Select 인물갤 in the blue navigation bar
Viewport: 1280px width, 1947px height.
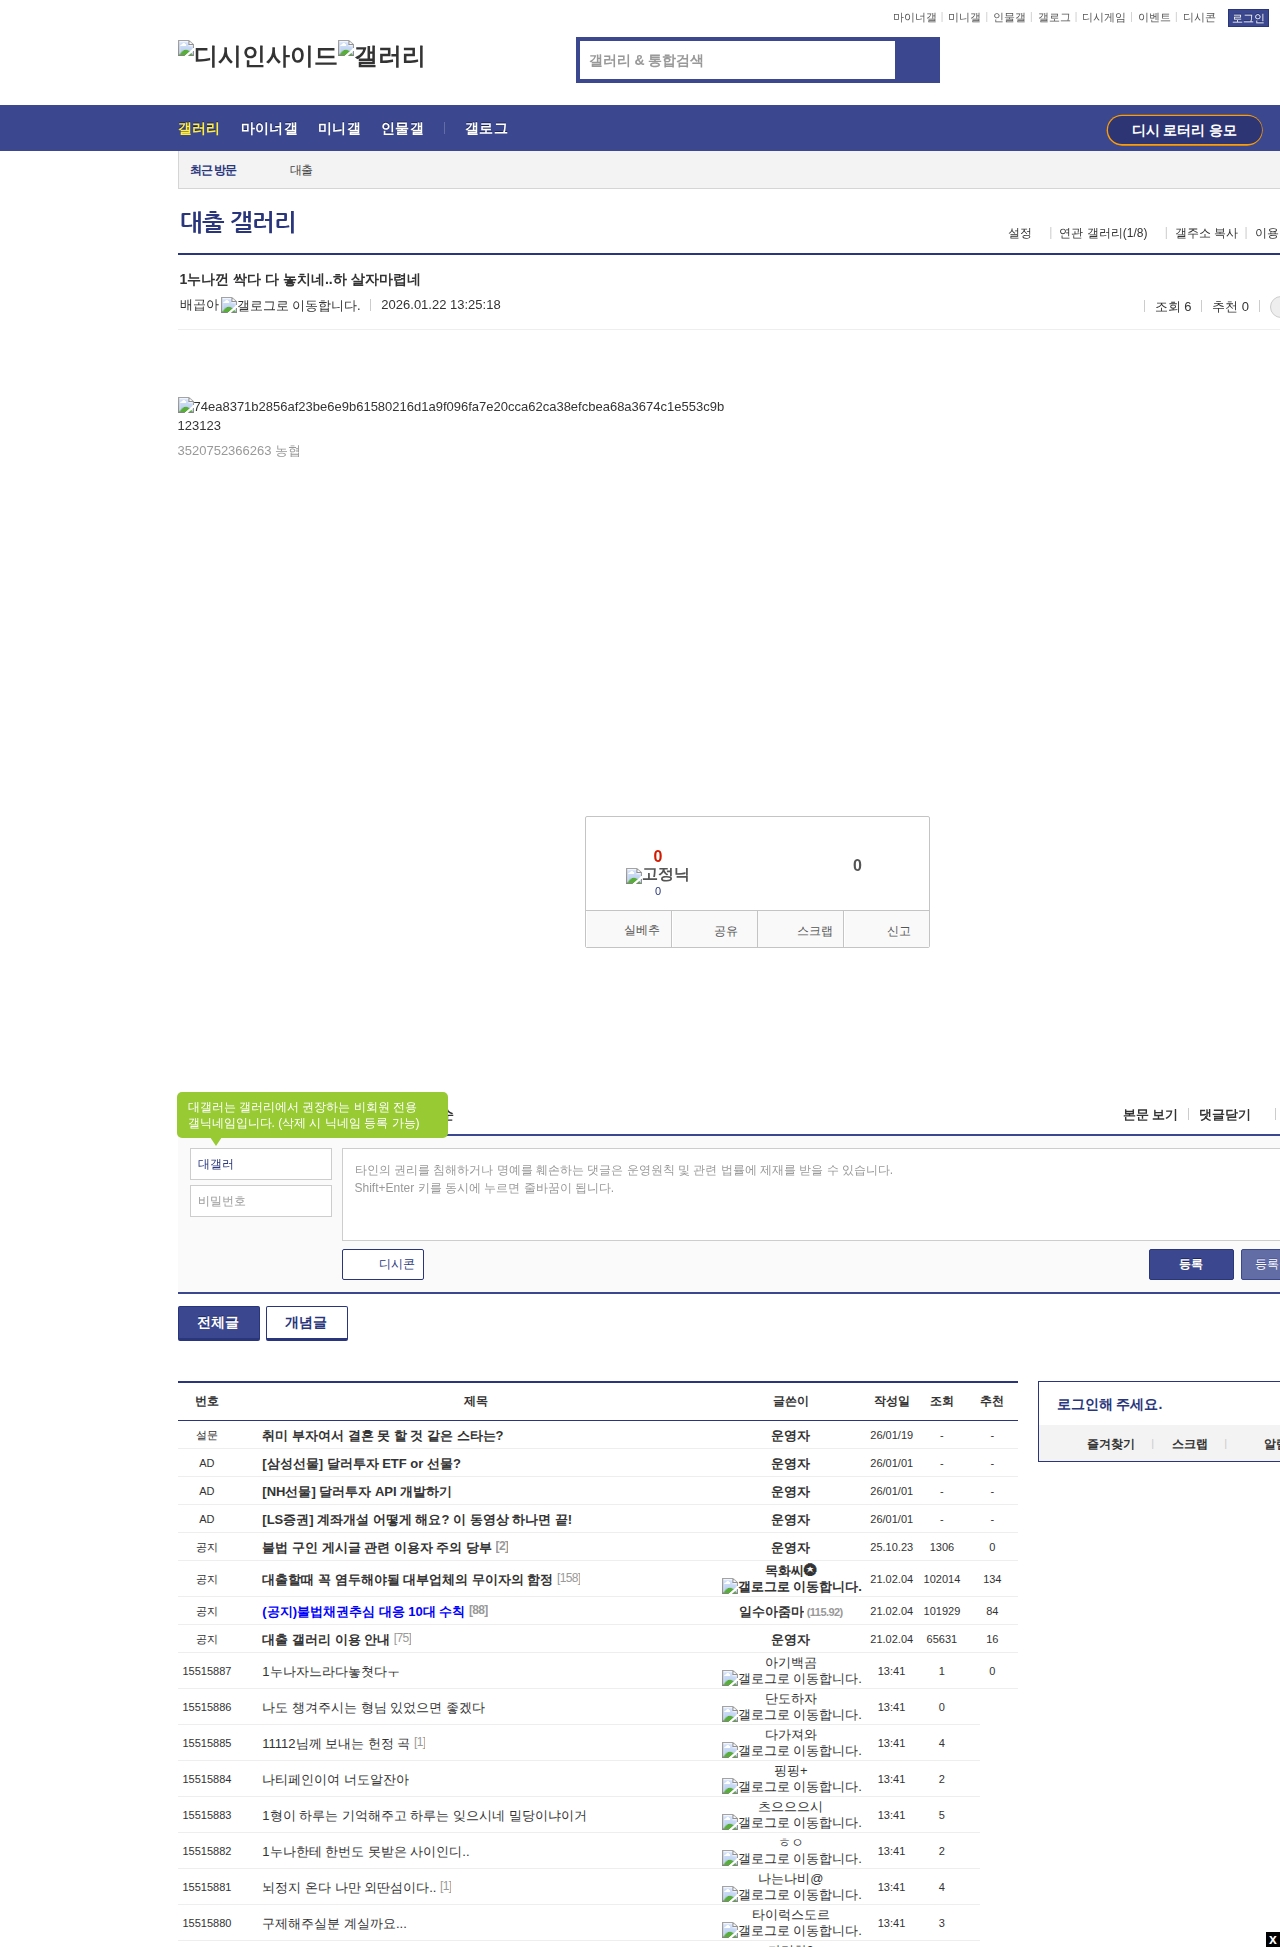pos(402,129)
